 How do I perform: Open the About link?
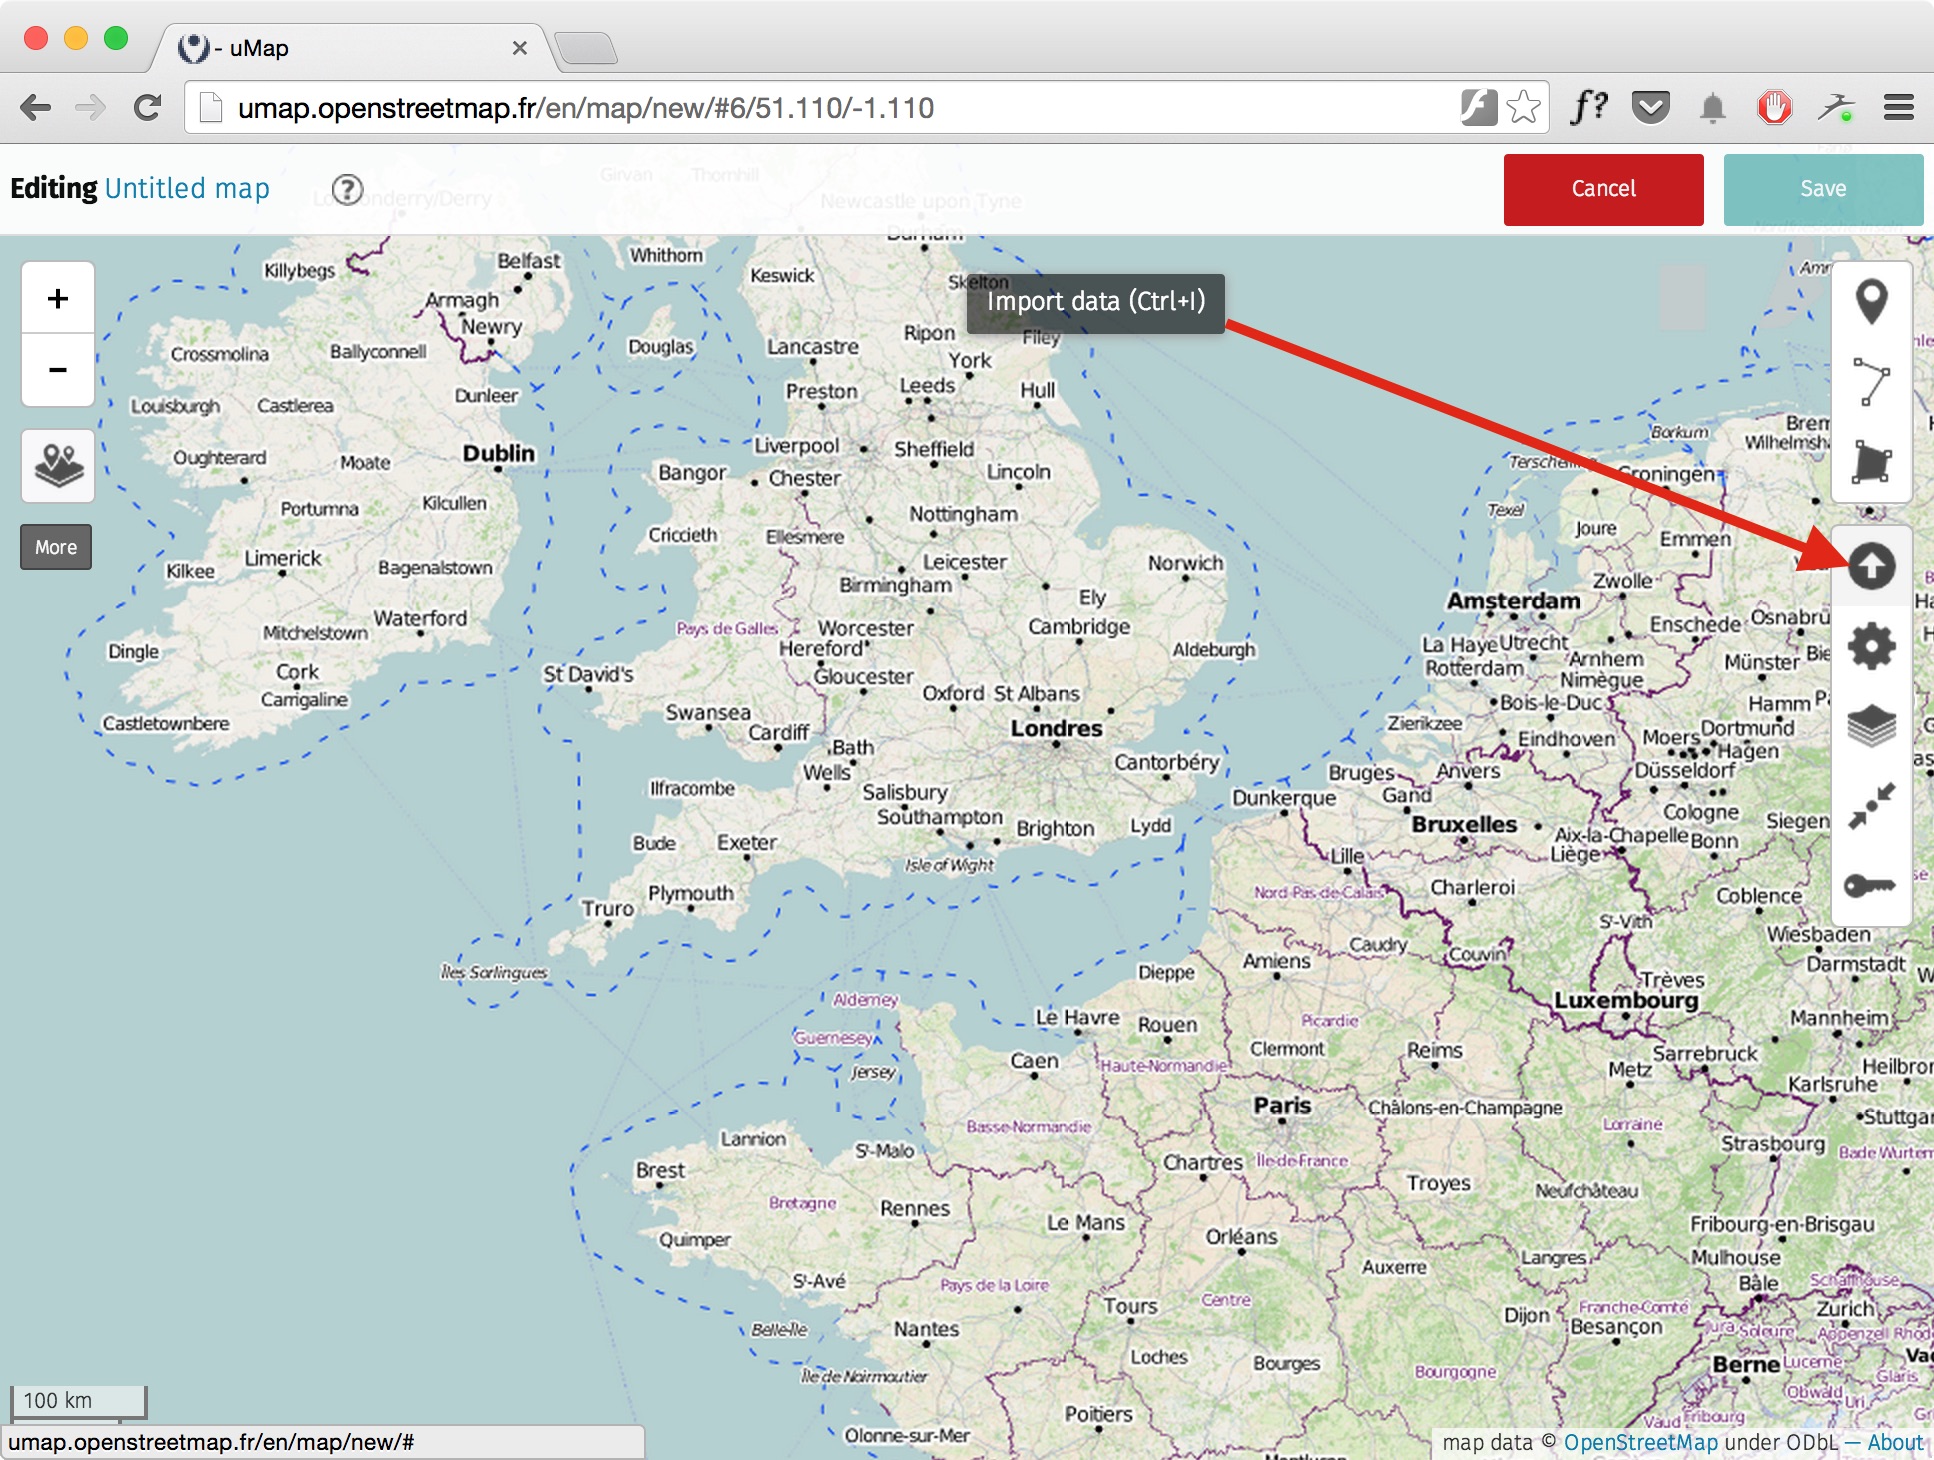1895,1442
